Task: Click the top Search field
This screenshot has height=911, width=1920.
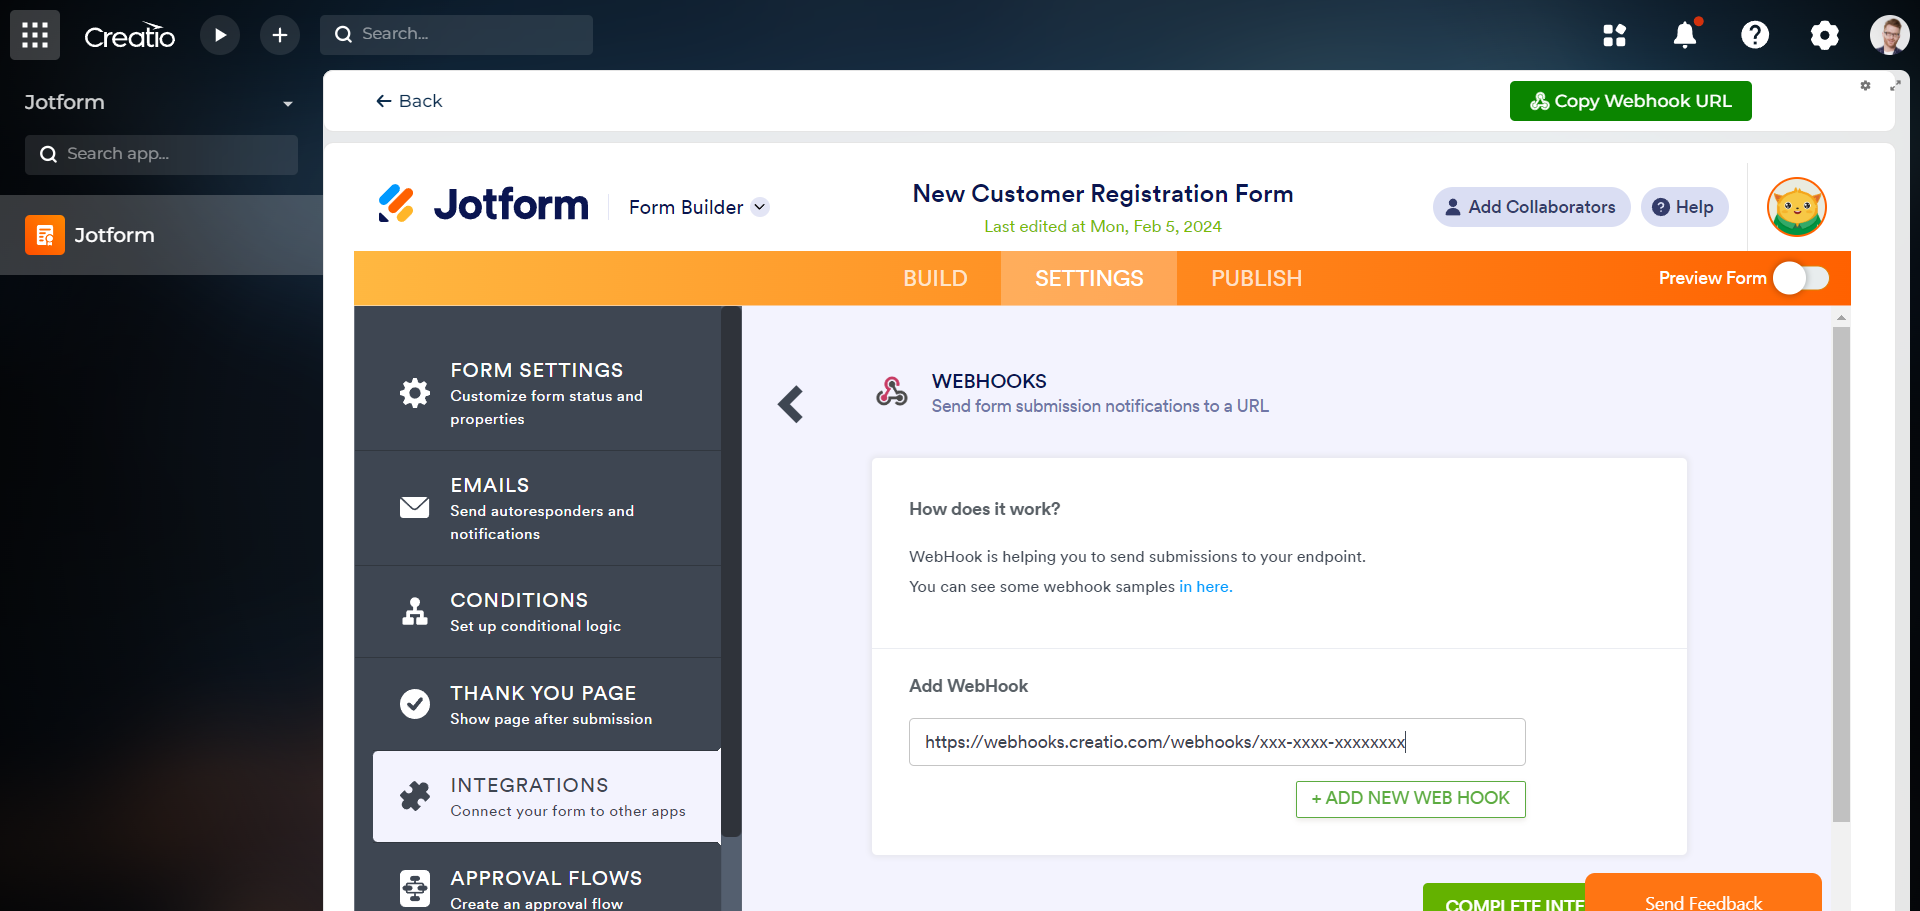Action: (456, 35)
